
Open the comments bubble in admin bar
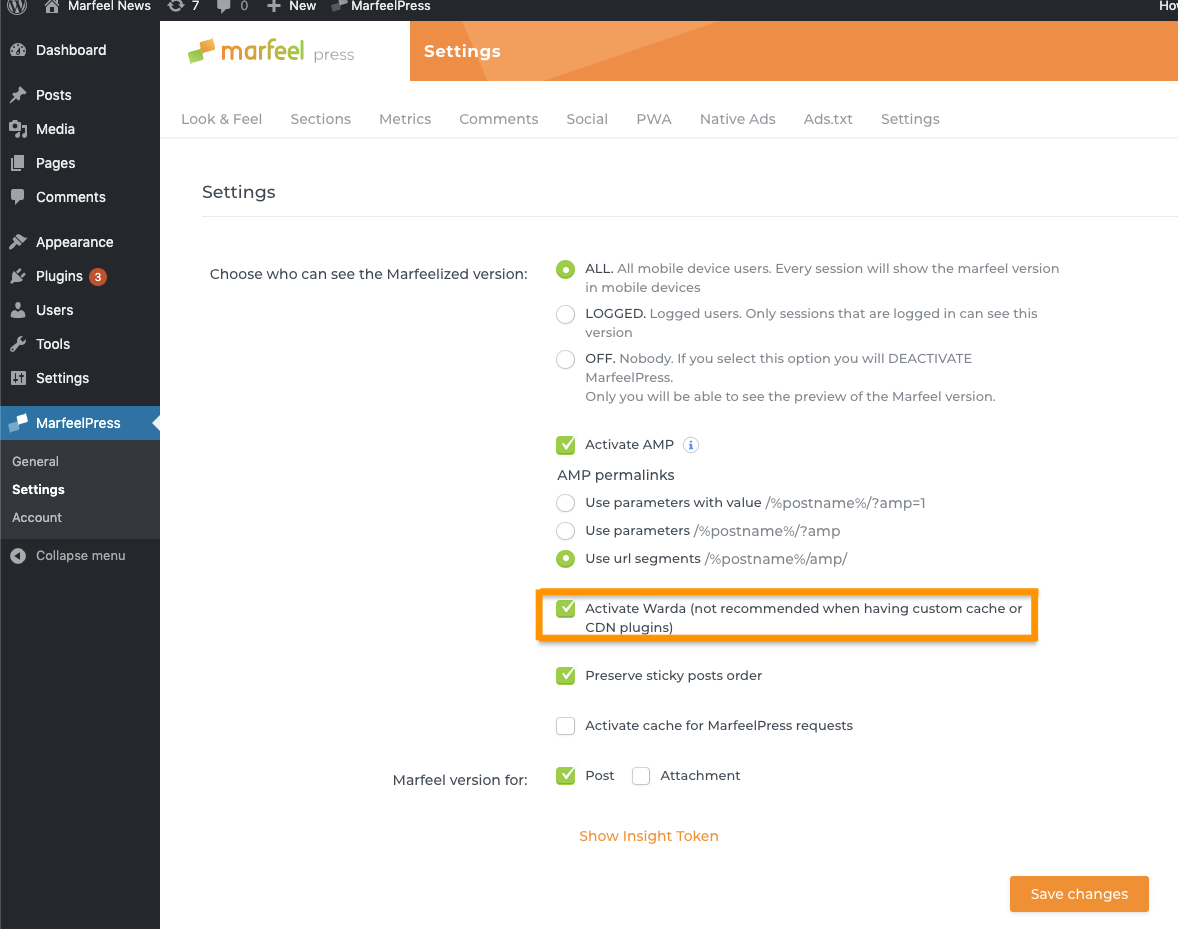pyautogui.click(x=224, y=6)
